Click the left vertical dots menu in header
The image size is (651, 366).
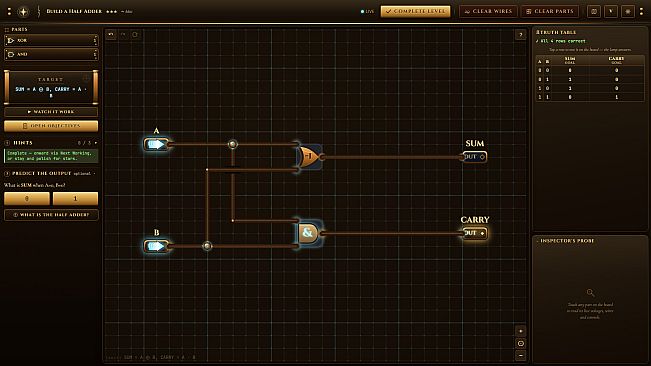tap(9, 12)
